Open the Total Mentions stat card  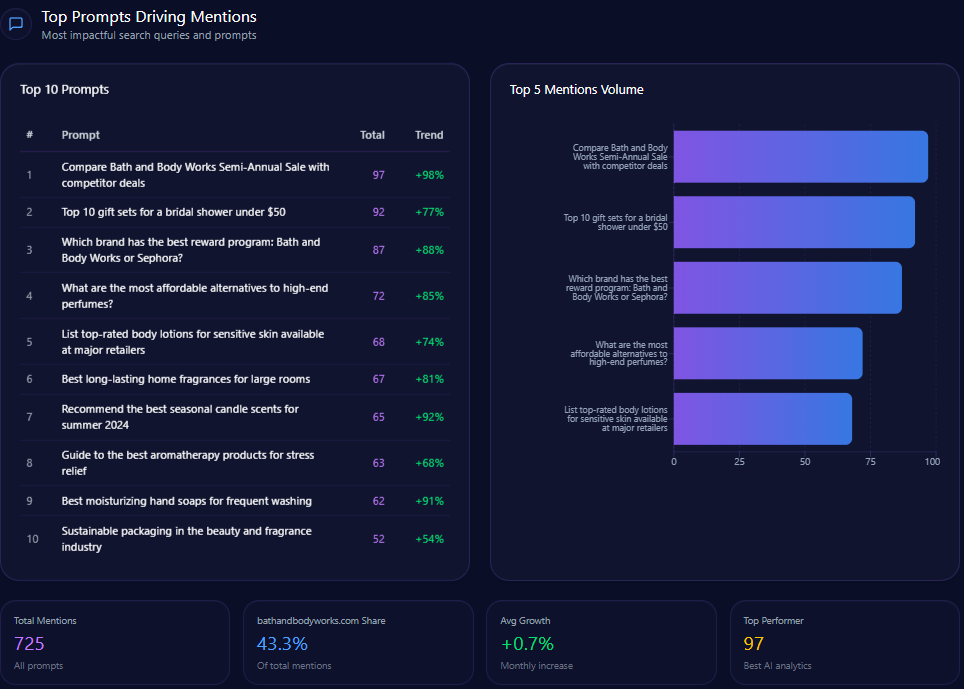[116, 642]
